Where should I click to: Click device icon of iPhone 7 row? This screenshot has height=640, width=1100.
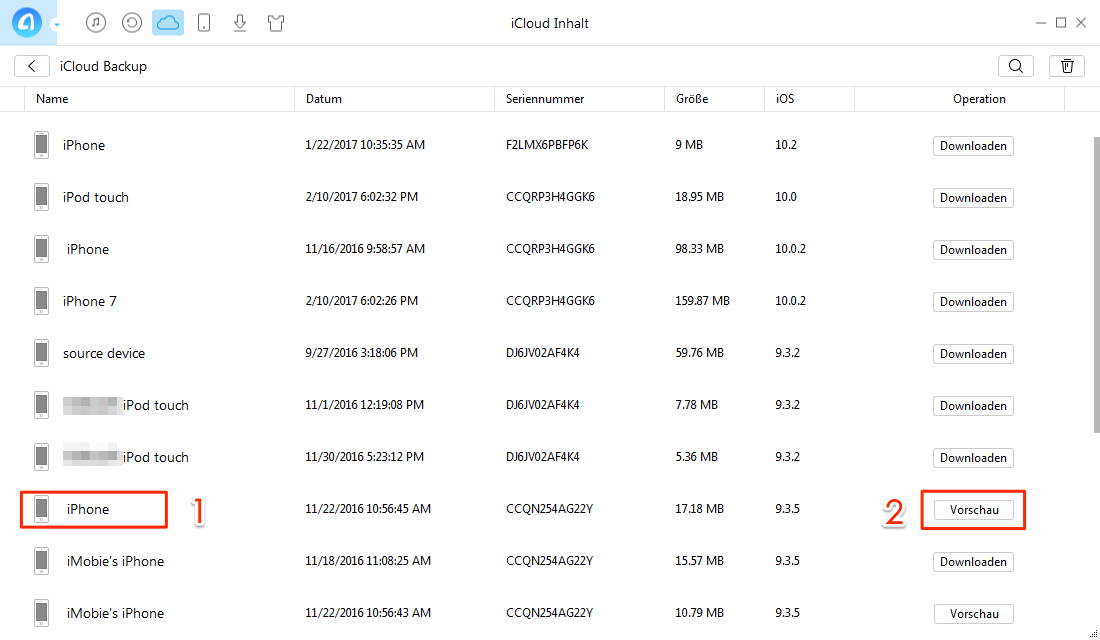click(x=41, y=301)
